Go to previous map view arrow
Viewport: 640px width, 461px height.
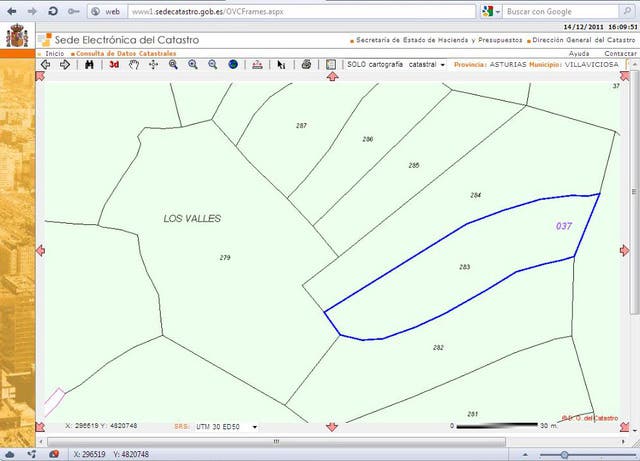45,64
